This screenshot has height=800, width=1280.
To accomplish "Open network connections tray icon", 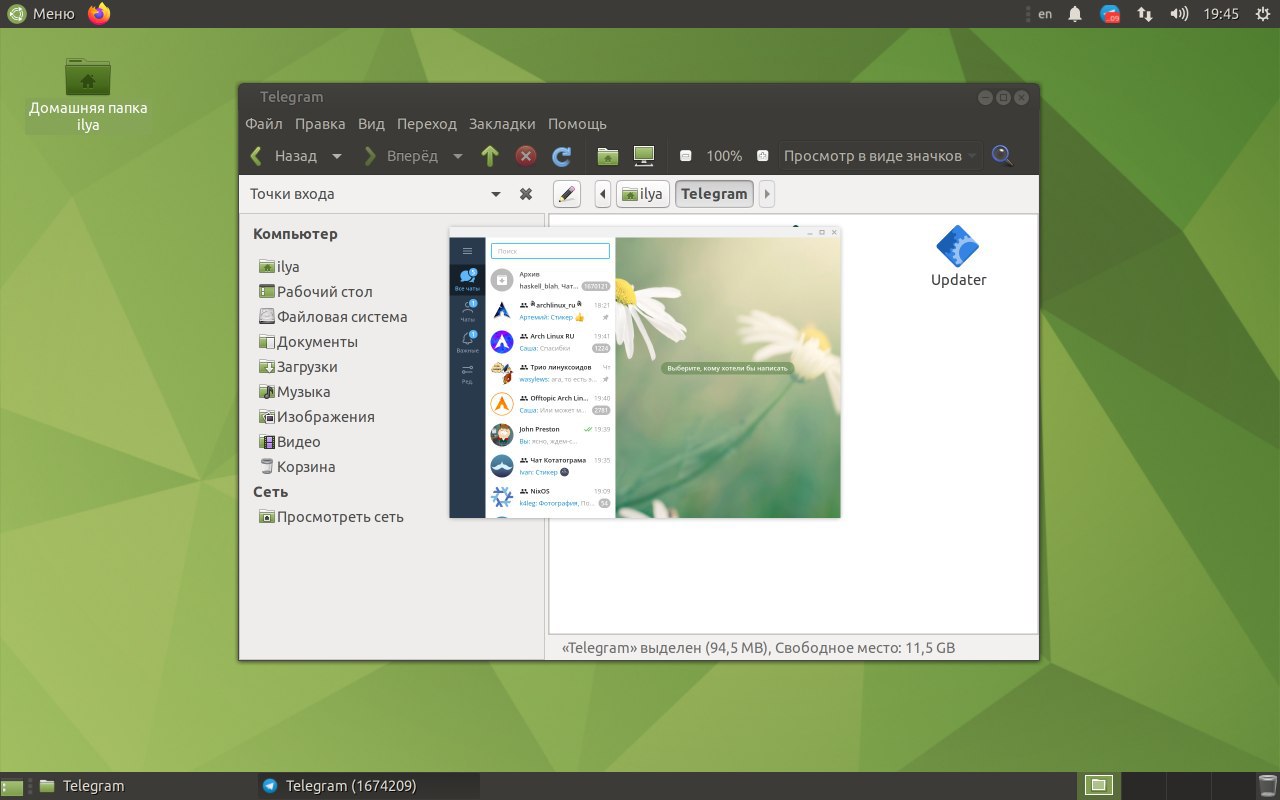I will click(x=1144, y=14).
